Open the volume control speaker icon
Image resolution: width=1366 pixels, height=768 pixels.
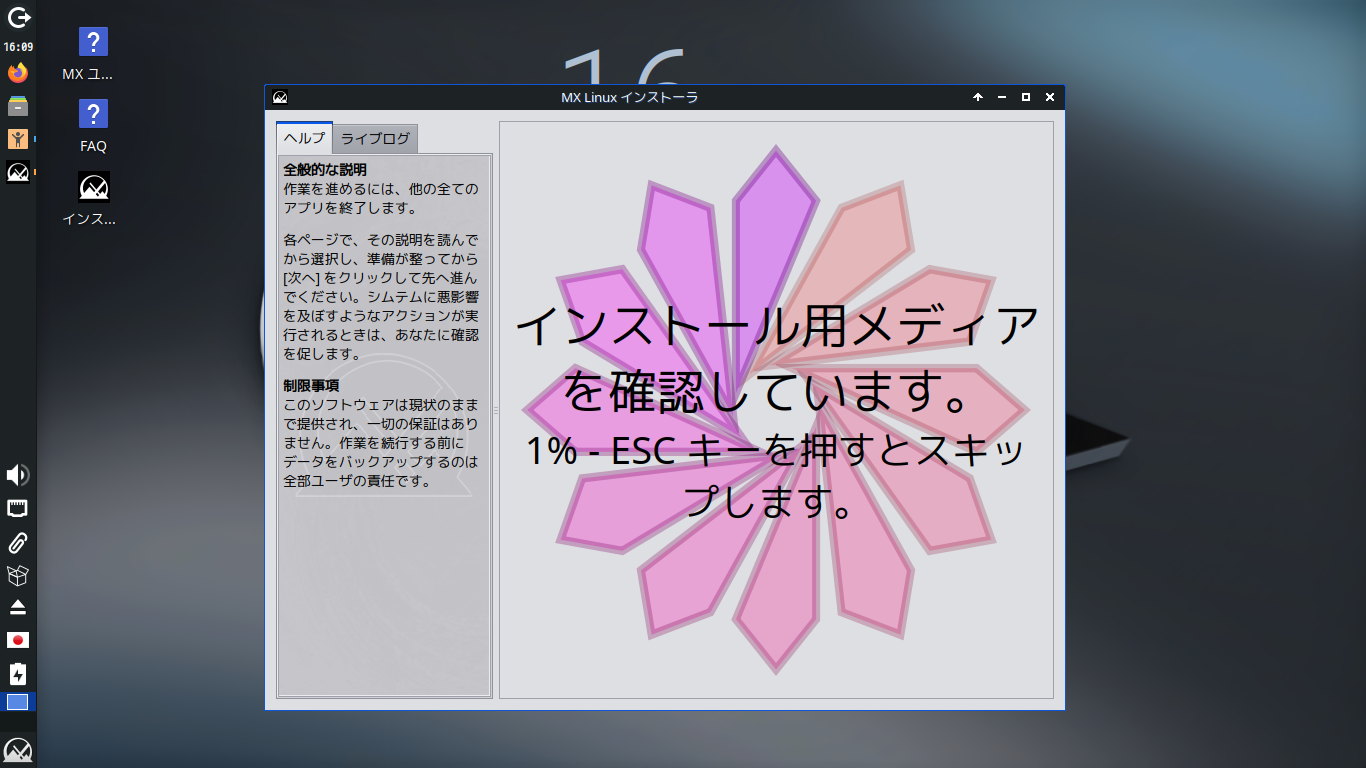click(x=18, y=475)
